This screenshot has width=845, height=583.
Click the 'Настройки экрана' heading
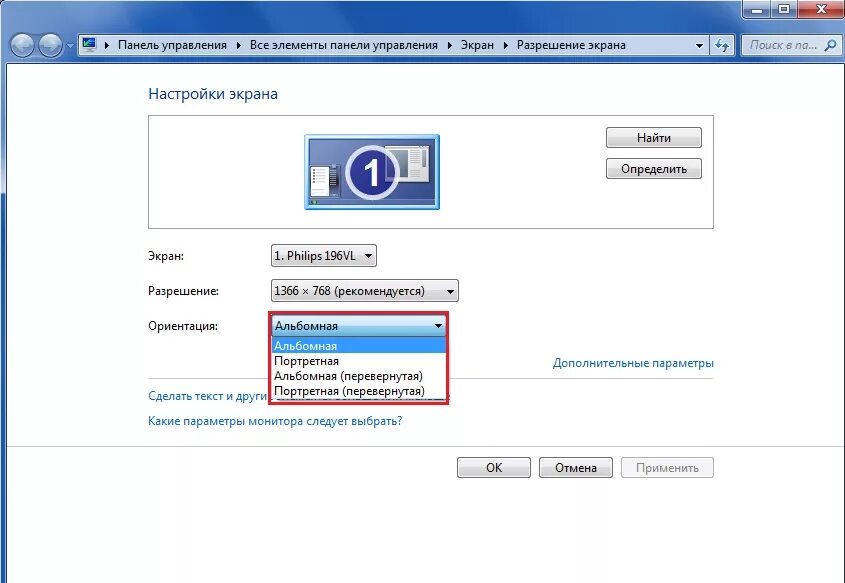tap(213, 94)
